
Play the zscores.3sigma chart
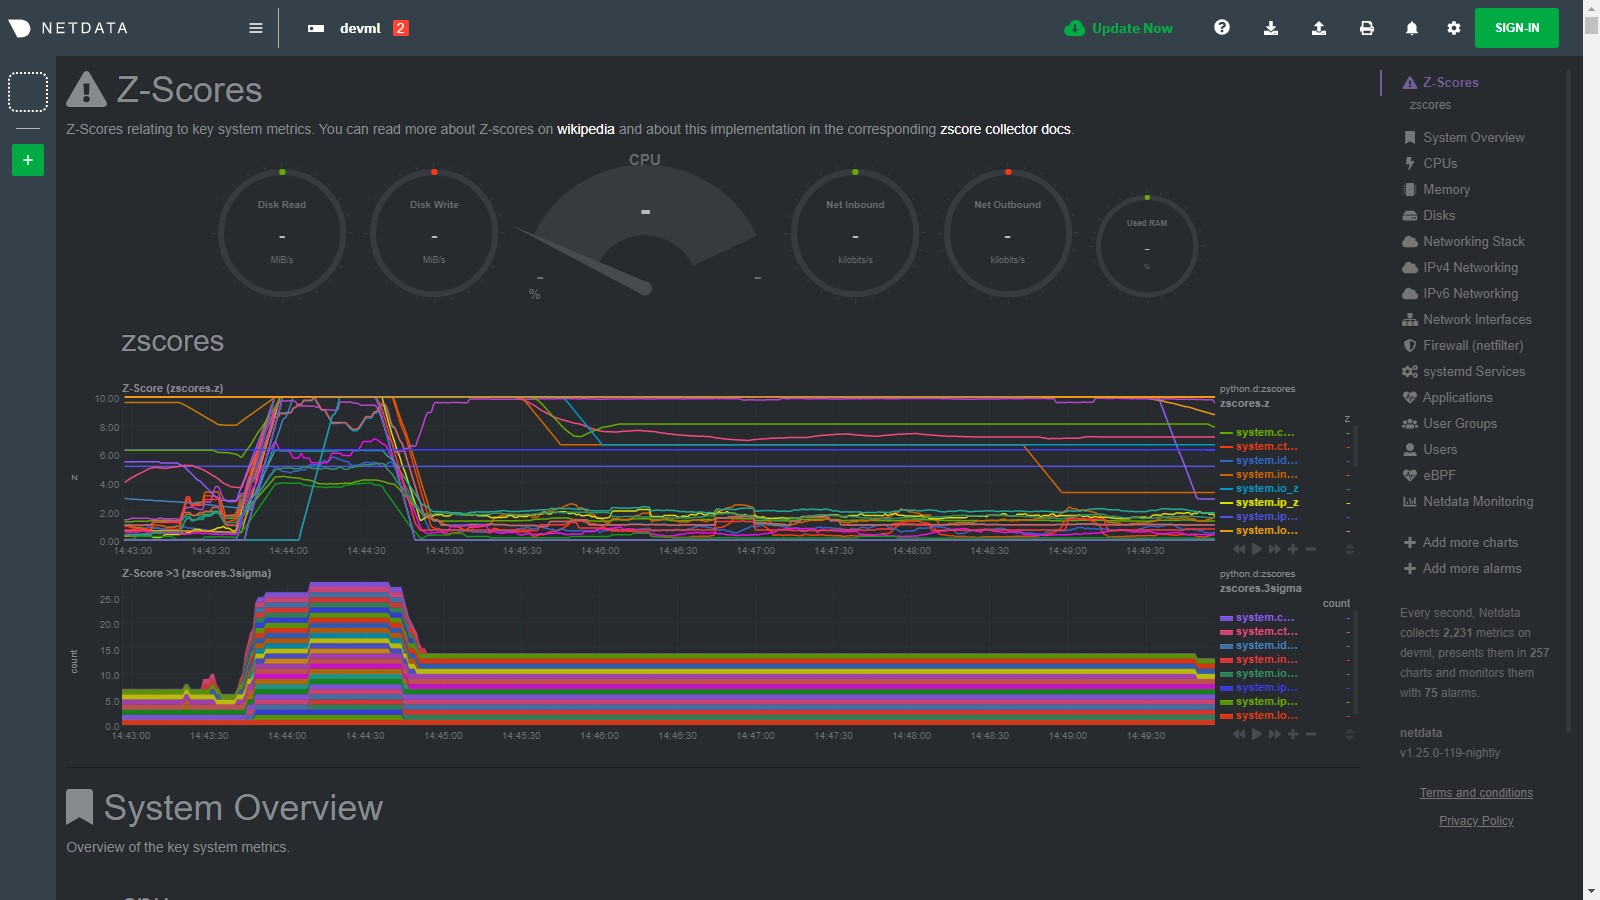1257,734
